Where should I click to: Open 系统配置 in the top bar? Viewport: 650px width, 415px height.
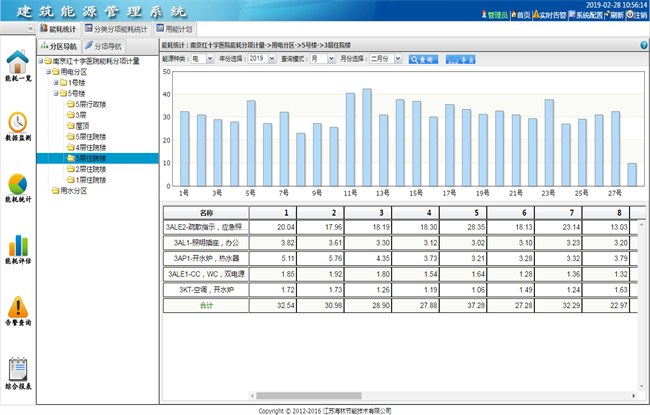(x=585, y=15)
